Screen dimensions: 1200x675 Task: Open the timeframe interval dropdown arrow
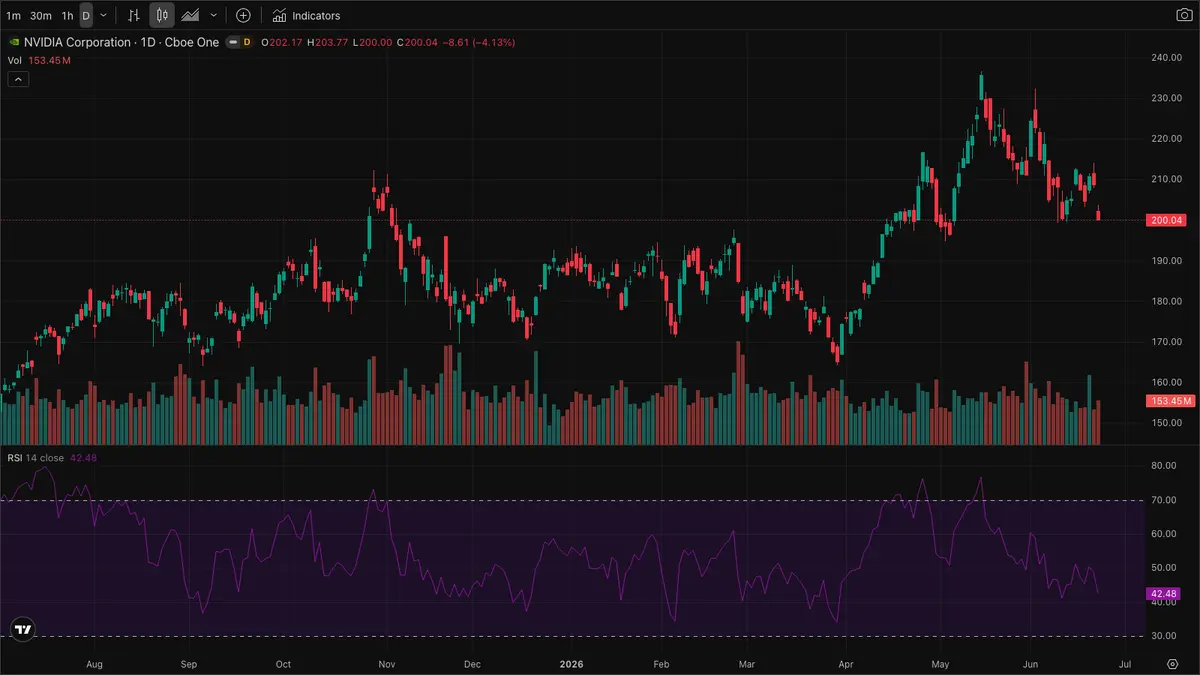(x=103, y=16)
